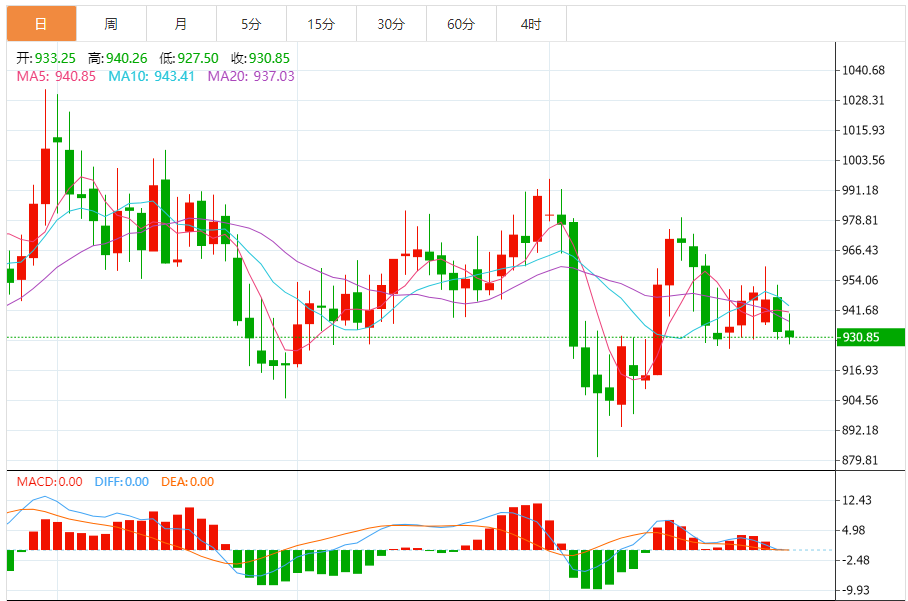Open the 60分 interval tab
The image size is (908, 601).
(x=461, y=24)
